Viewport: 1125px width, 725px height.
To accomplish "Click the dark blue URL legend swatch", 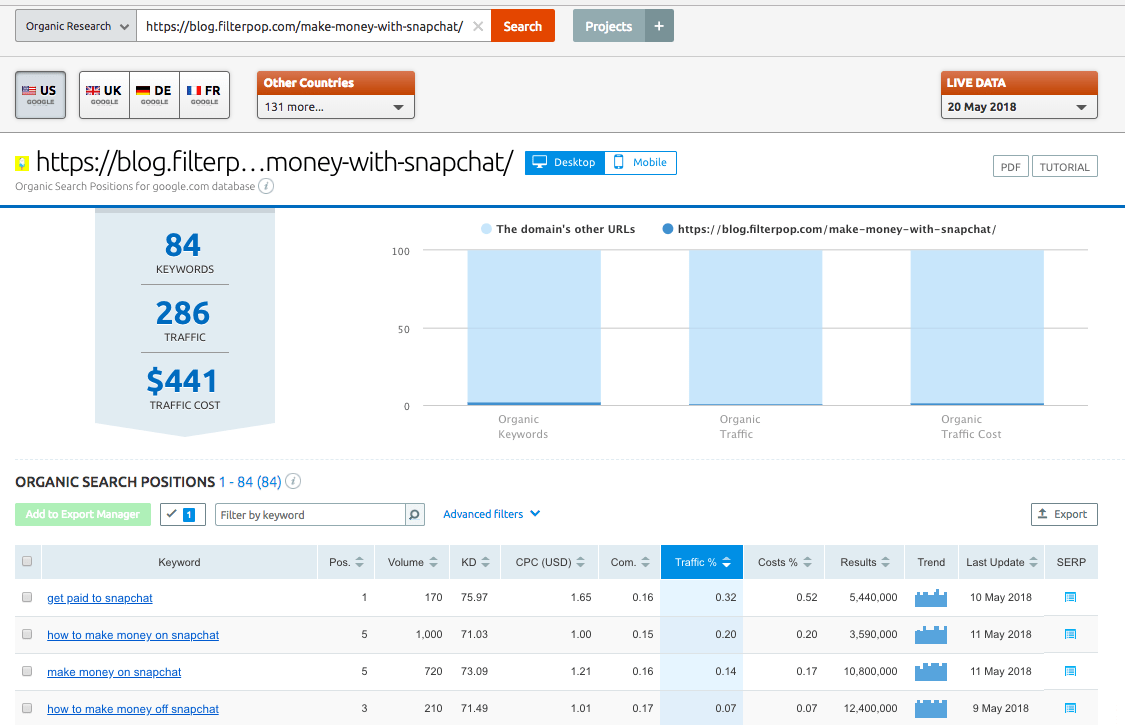I will click(x=668, y=229).
